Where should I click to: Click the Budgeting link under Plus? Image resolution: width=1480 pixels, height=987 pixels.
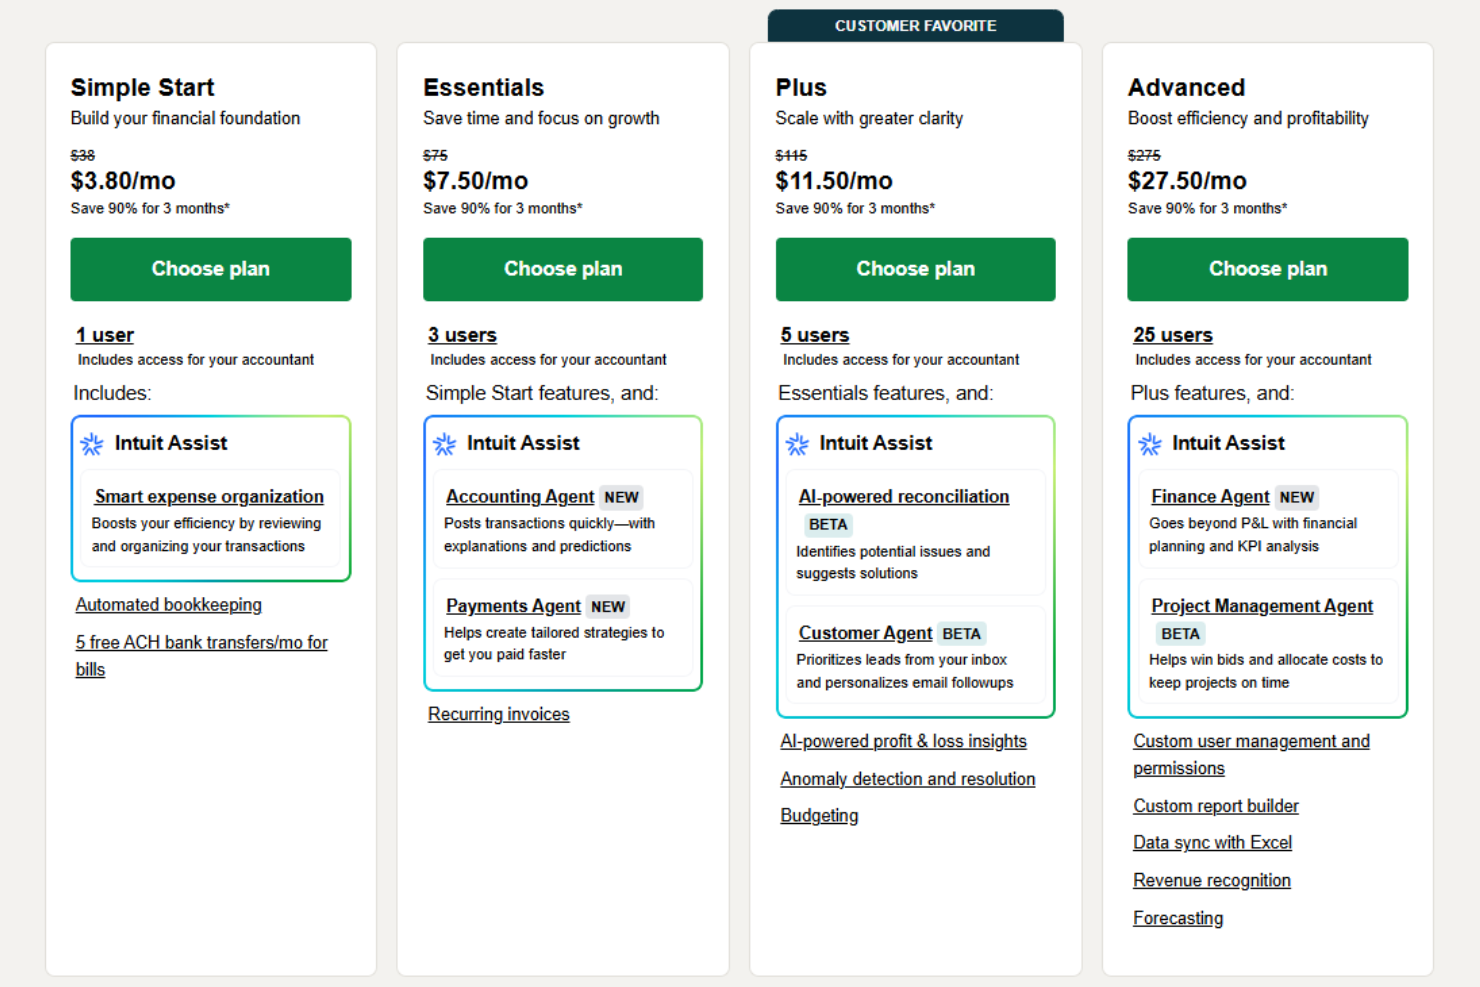818,815
